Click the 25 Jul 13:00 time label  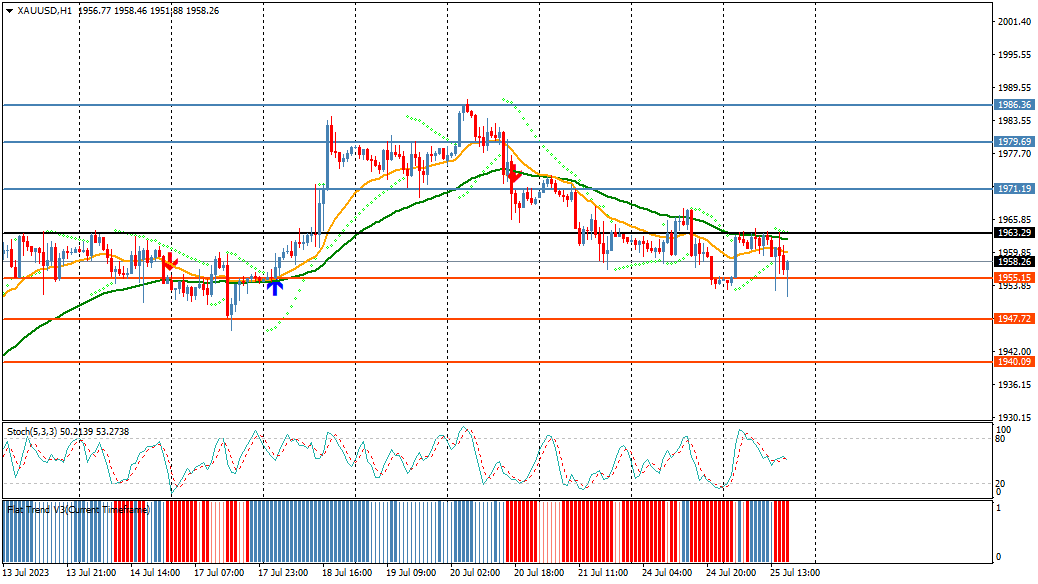794,573
